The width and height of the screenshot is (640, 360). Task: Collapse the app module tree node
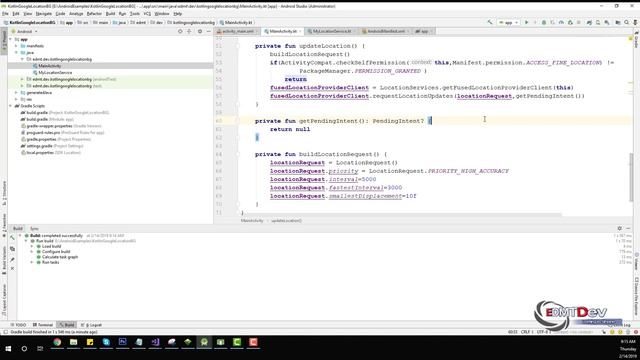tap(11, 39)
